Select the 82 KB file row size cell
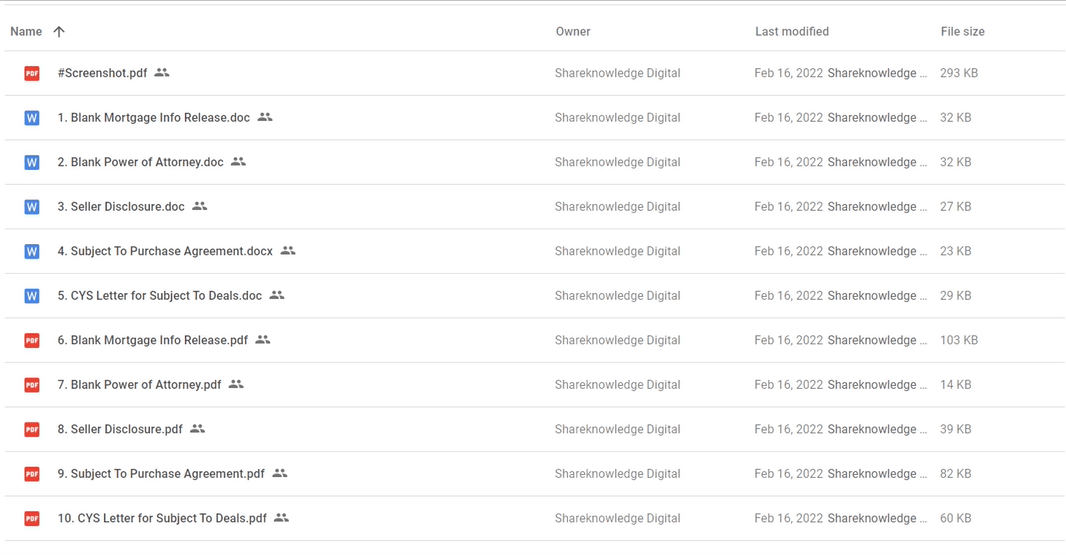Image resolution: width=1066 pixels, height=555 pixels. click(956, 473)
